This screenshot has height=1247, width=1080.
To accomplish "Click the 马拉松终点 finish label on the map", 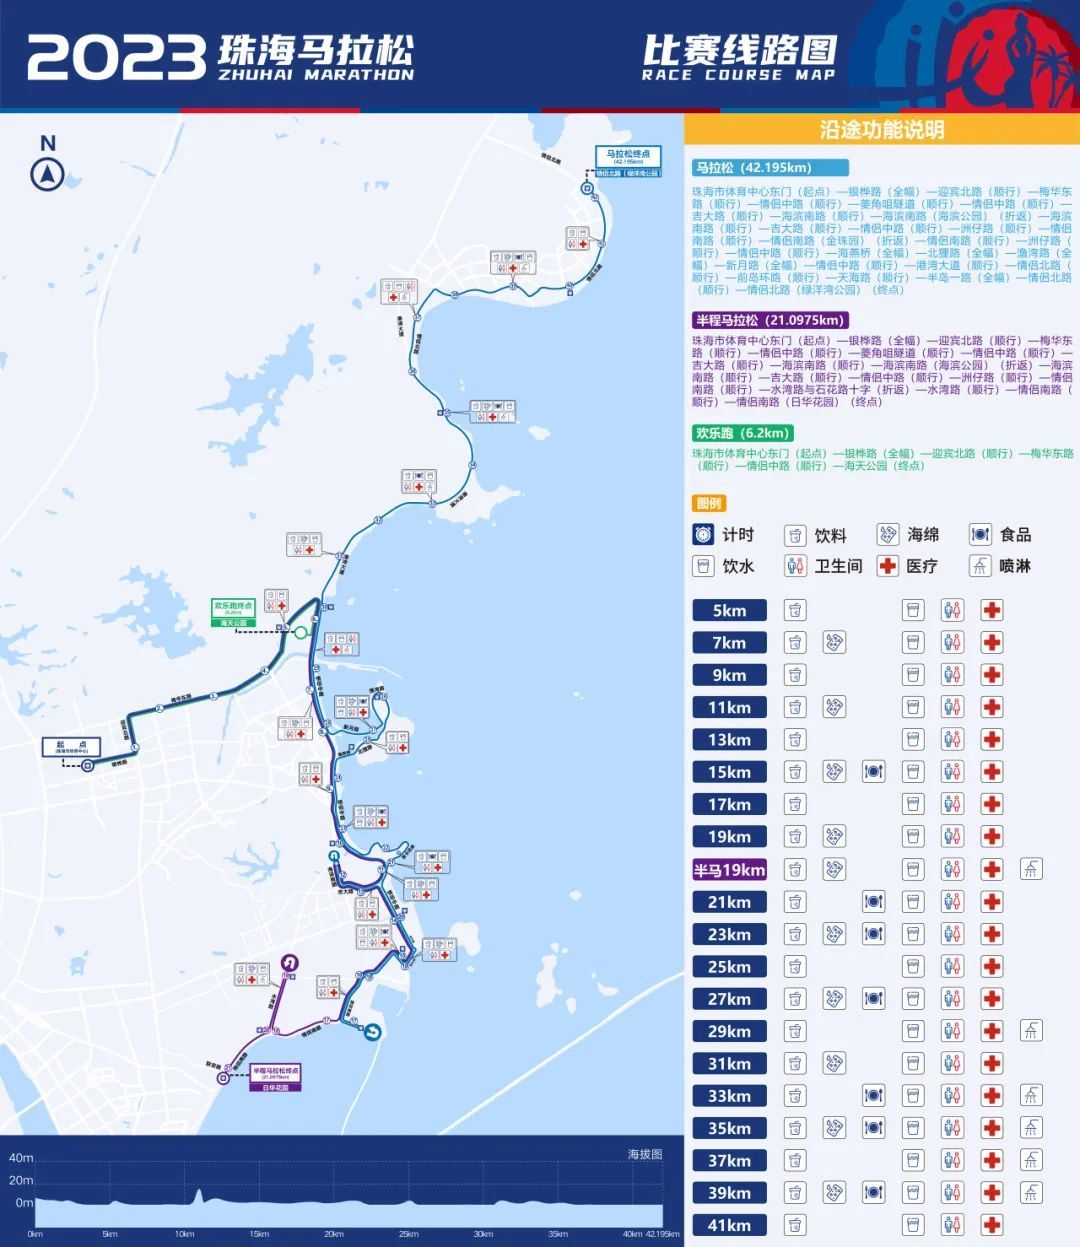I will click(x=628, y=157).
